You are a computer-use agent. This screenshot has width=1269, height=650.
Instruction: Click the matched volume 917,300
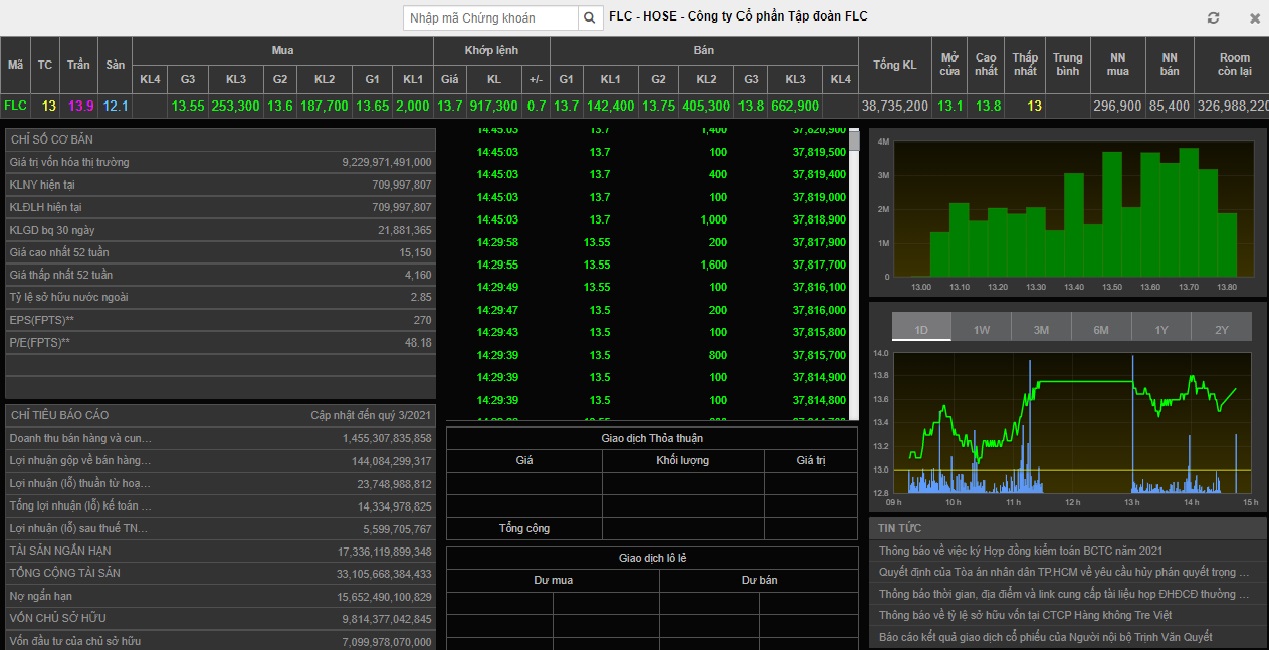click(x=493, y=105)
